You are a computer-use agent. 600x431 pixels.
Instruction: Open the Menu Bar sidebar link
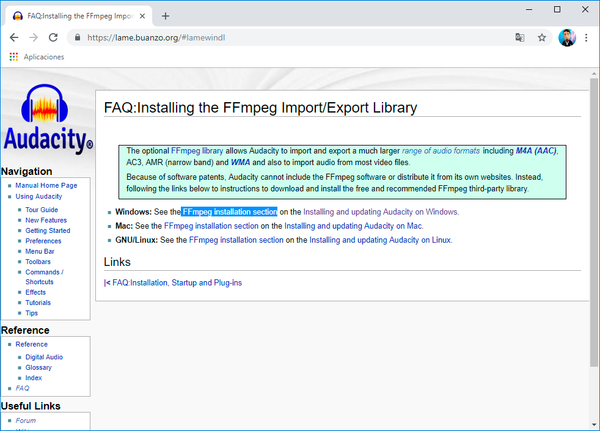[40, 251]
